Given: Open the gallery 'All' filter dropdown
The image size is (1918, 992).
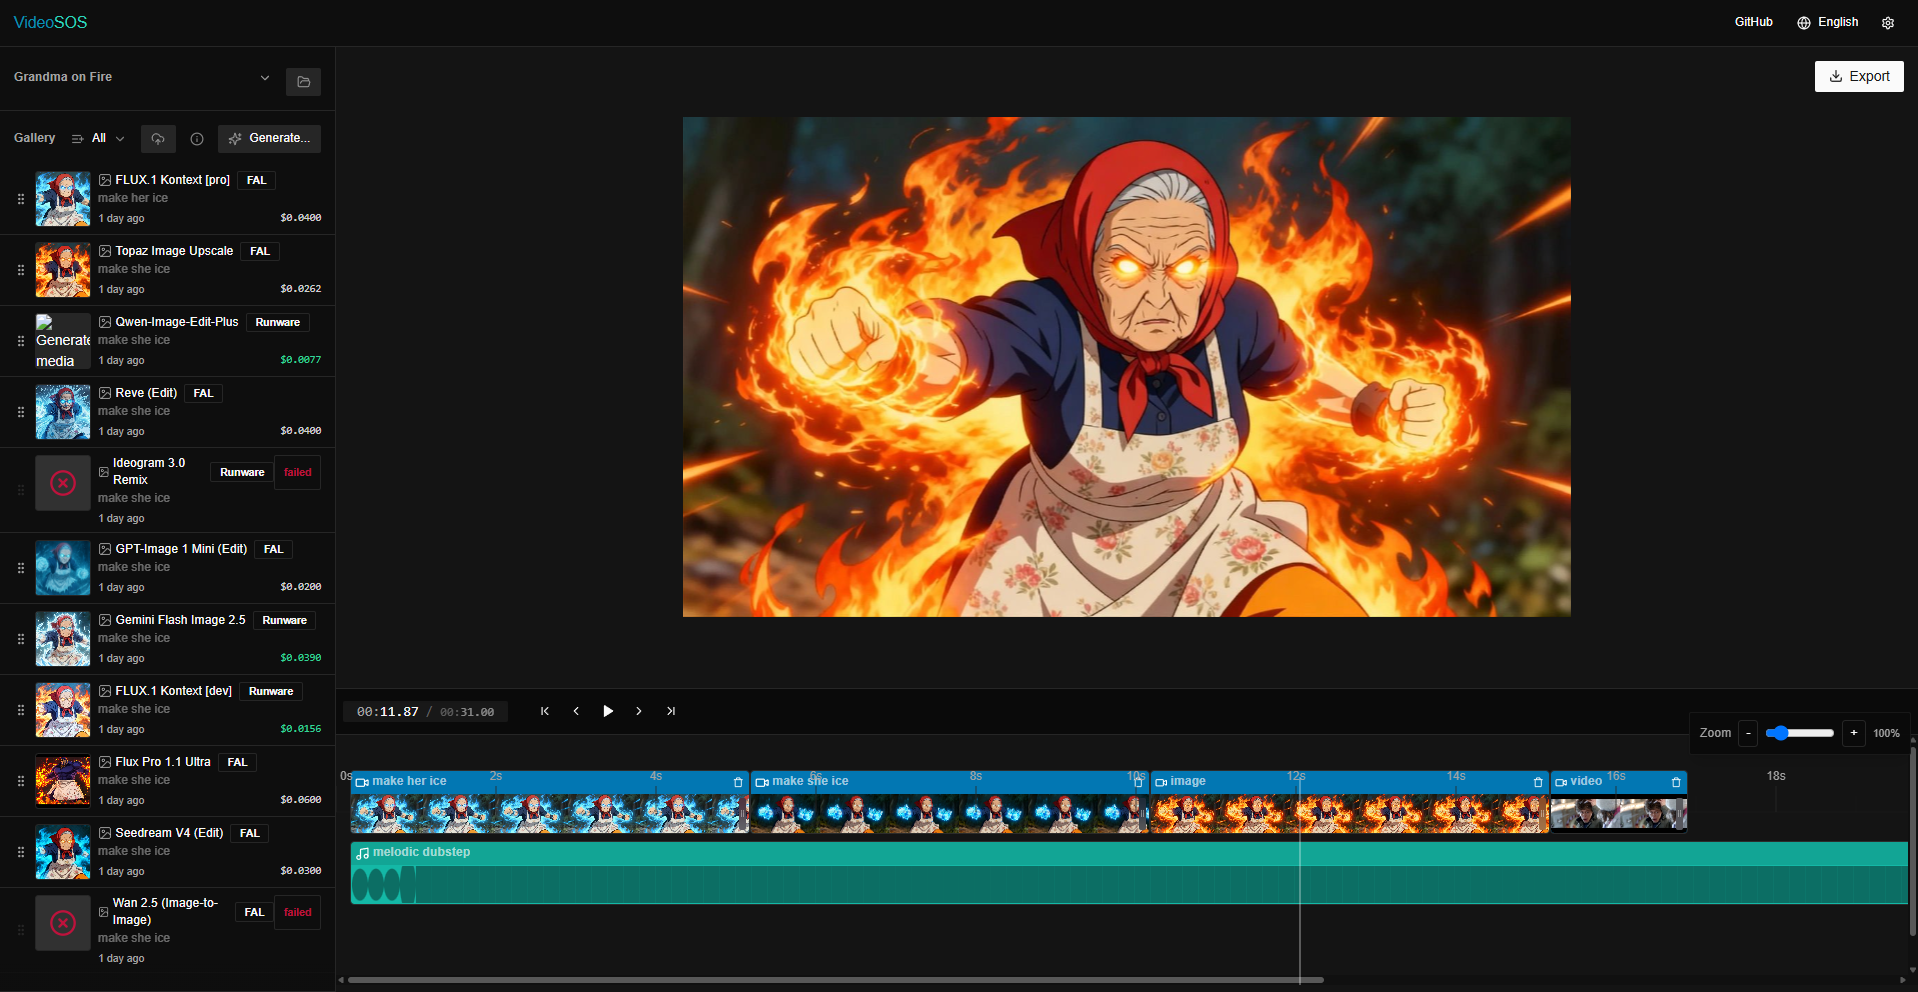Looking at the screenshot, I should (104, 139).
